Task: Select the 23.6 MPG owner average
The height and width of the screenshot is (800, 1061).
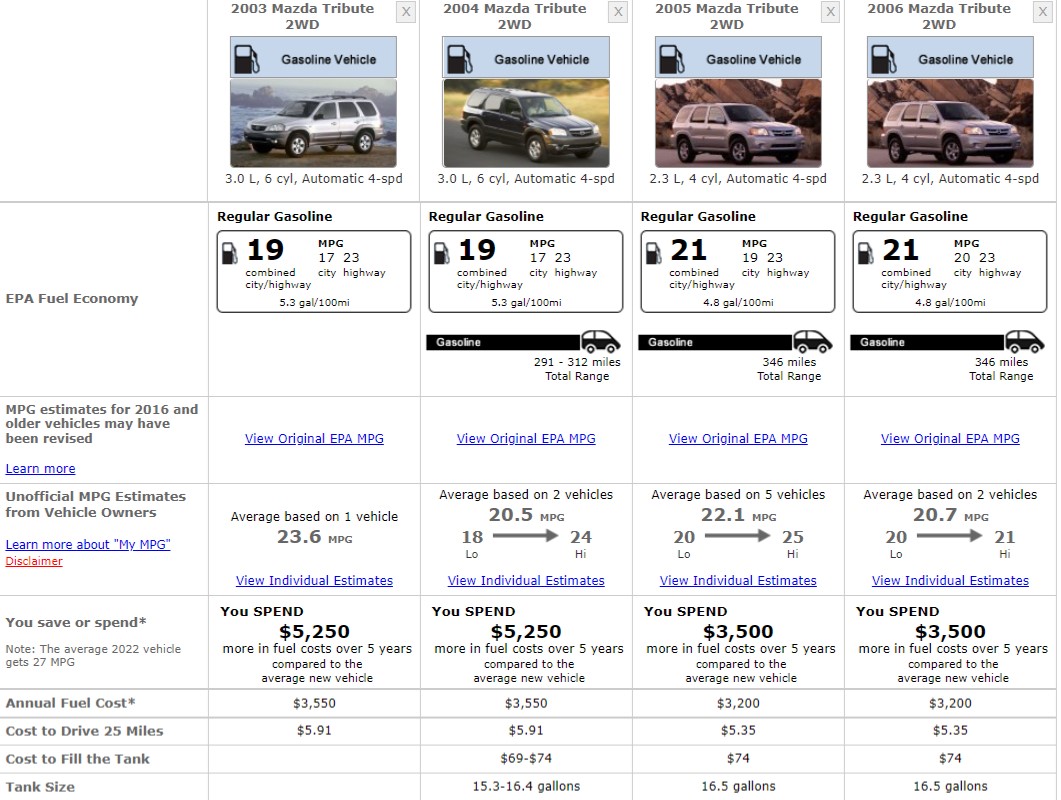Action: (314, 537)
